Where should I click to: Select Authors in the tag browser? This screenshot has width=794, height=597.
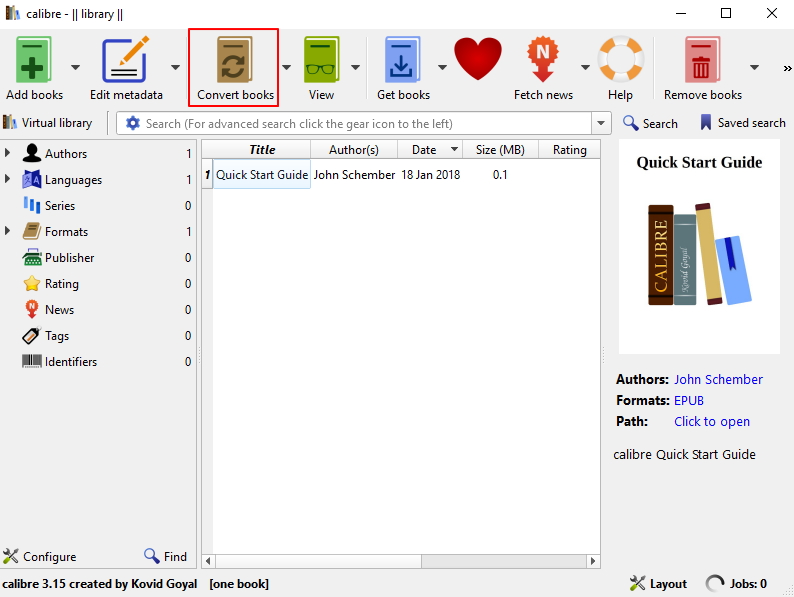click(66, 153)
